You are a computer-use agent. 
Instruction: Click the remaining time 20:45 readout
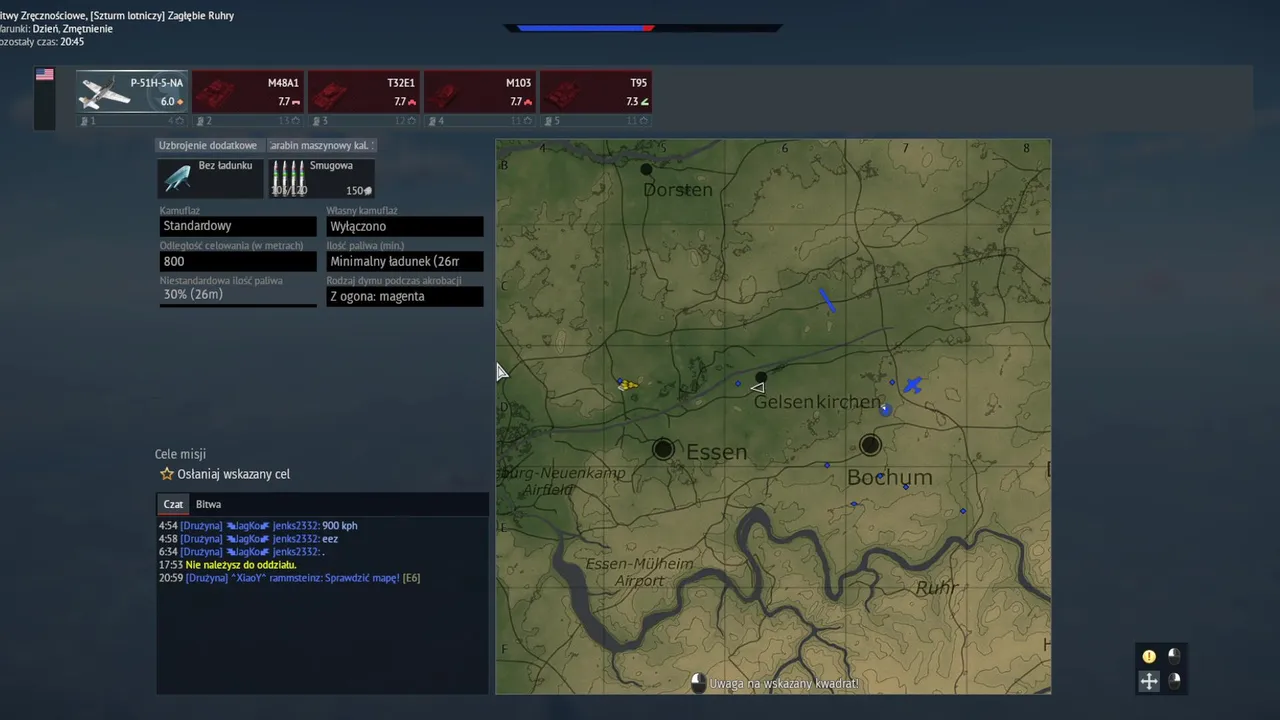pos(72,42)
